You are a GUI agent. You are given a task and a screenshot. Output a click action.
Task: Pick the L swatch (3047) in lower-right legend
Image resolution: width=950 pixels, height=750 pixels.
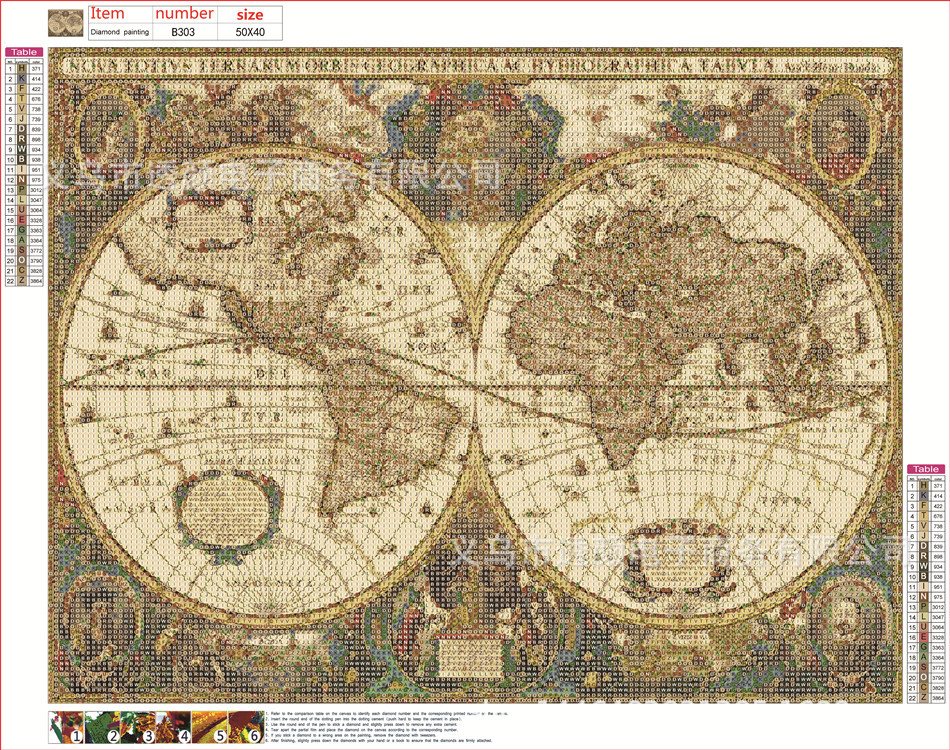pyautogui.click(x=923, y=617)
